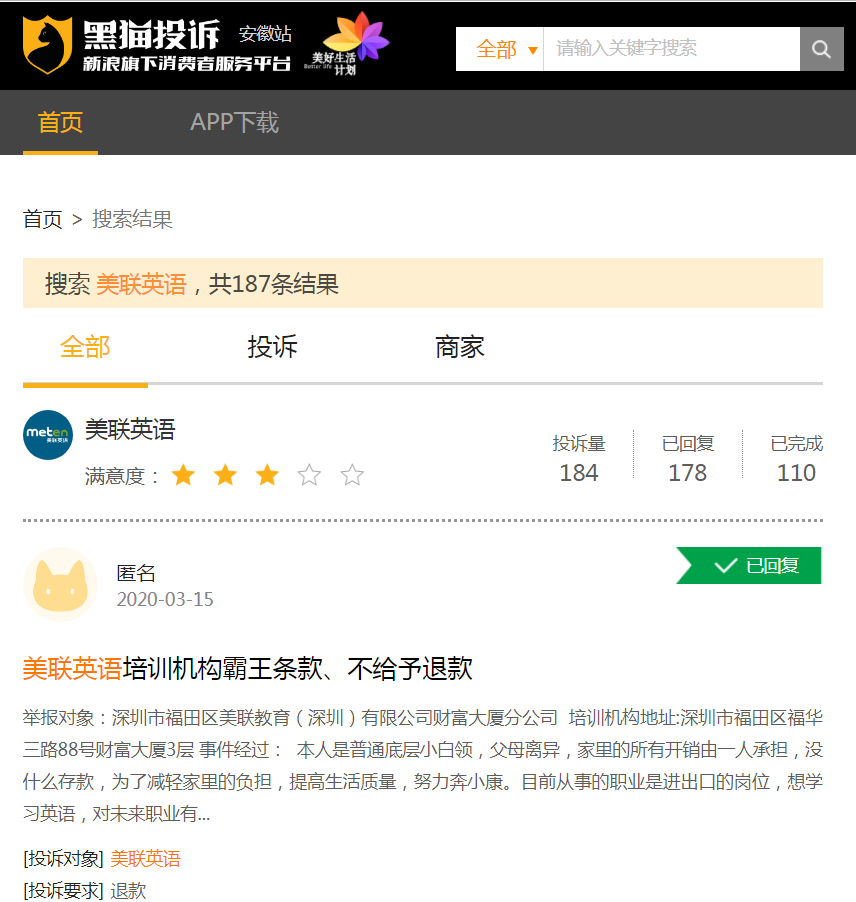Click the magnifier search button
856x902 pixels.
point(821,49)
